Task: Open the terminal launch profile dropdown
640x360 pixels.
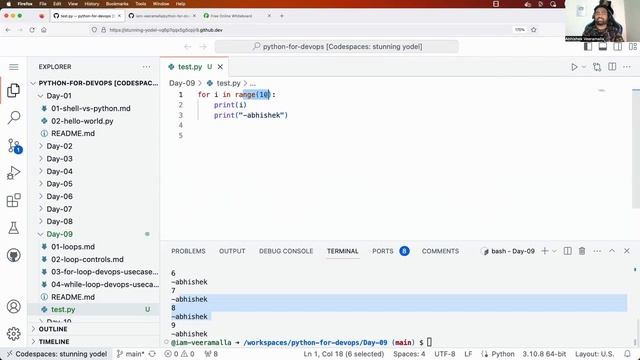Action: [x=554, y=251]
